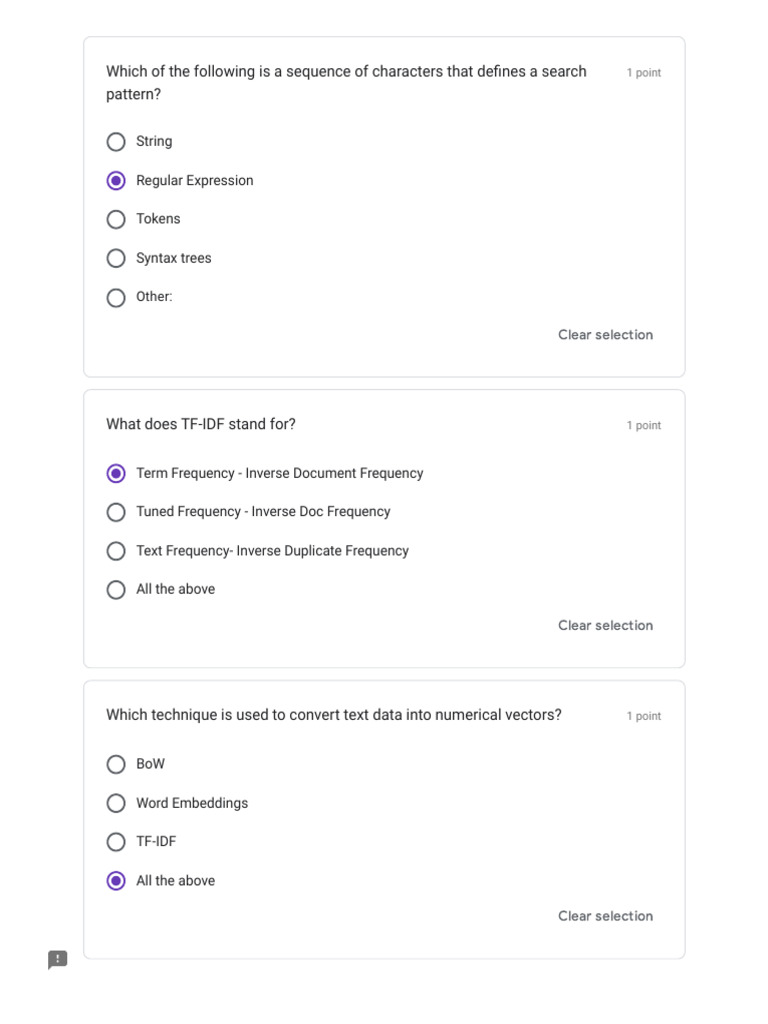Pick Tuned Frequency - Inverse Doc Frequency
Viewport: 768px width, 1024px height.
[x=116, y=512]
